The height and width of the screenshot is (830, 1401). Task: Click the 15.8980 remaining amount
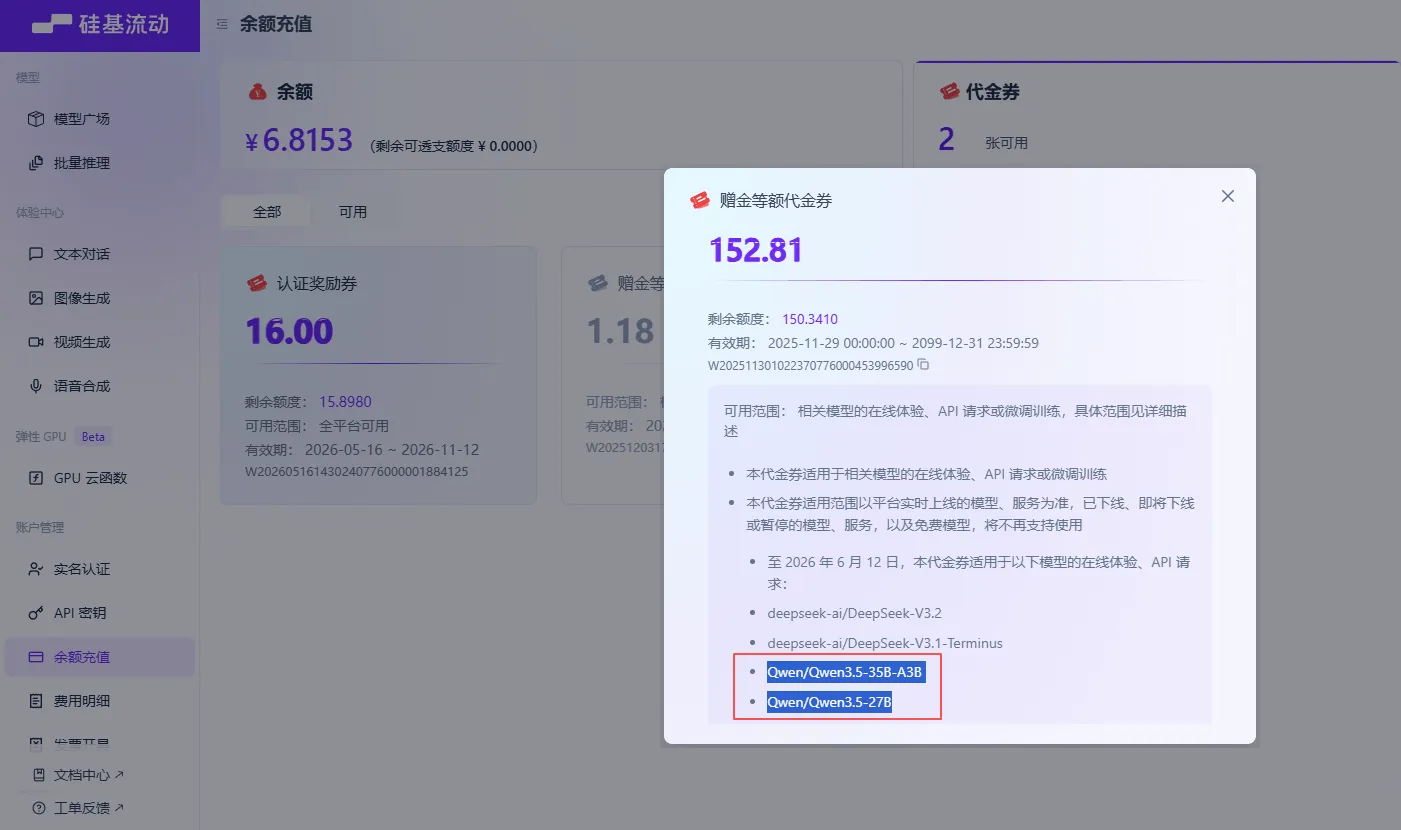[345, 402]
